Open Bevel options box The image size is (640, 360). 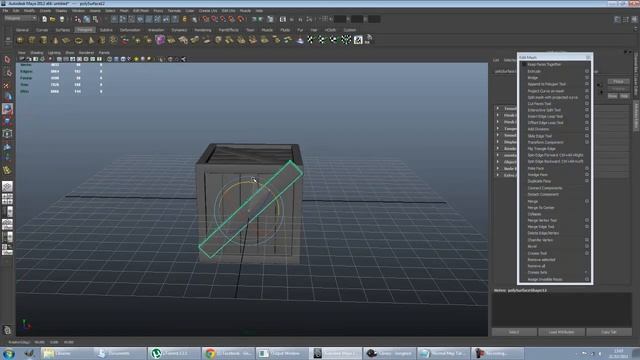(x=587, y=246)
